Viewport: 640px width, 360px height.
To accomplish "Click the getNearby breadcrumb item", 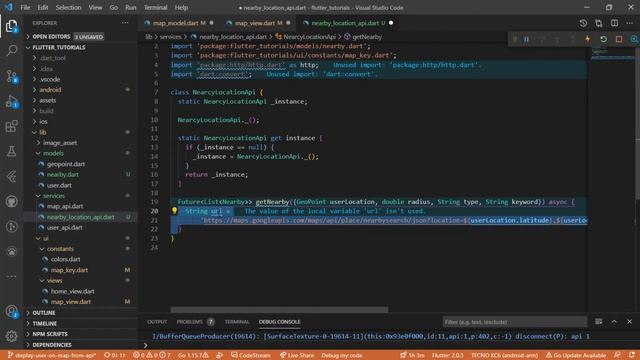I will coord(363,37).
